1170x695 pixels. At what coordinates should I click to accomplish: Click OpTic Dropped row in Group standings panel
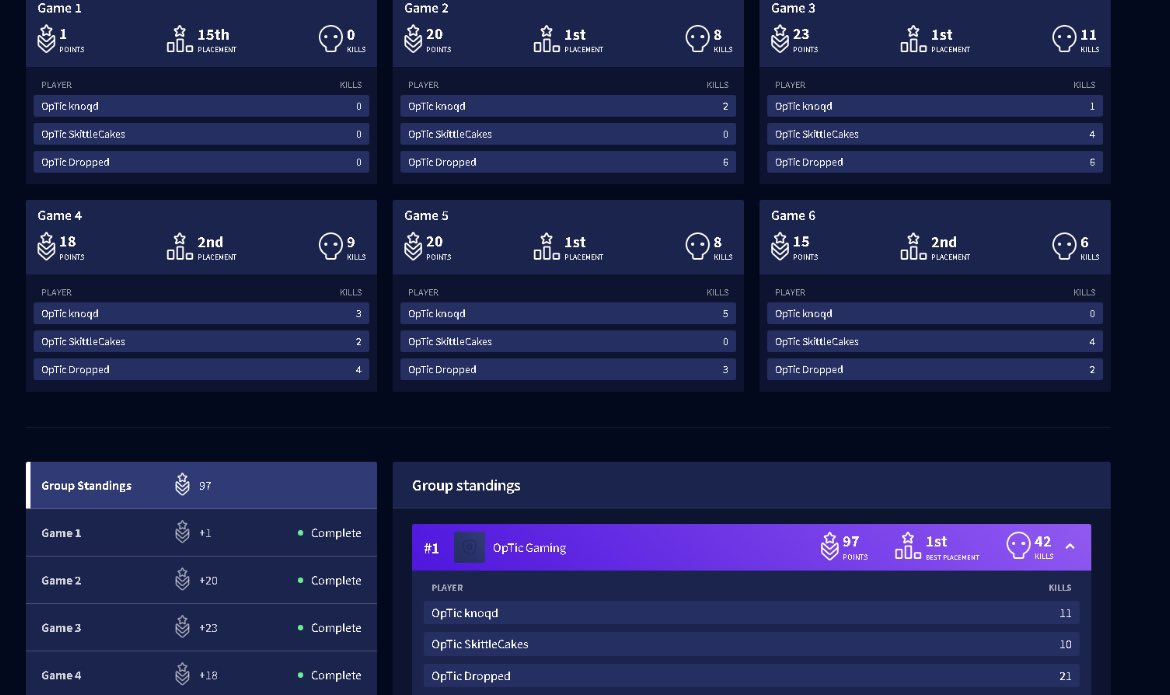click(751, 676)
